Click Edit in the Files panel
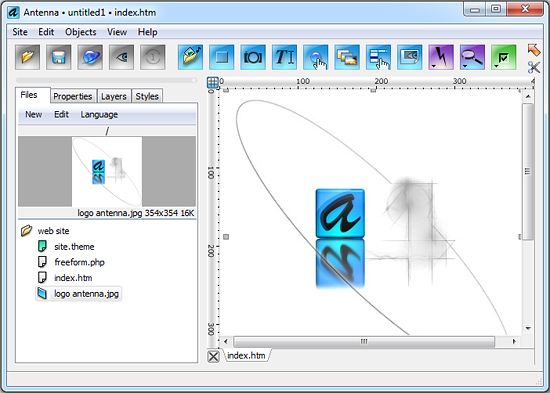Screen dimensions: 550x393 click(61, 114)
